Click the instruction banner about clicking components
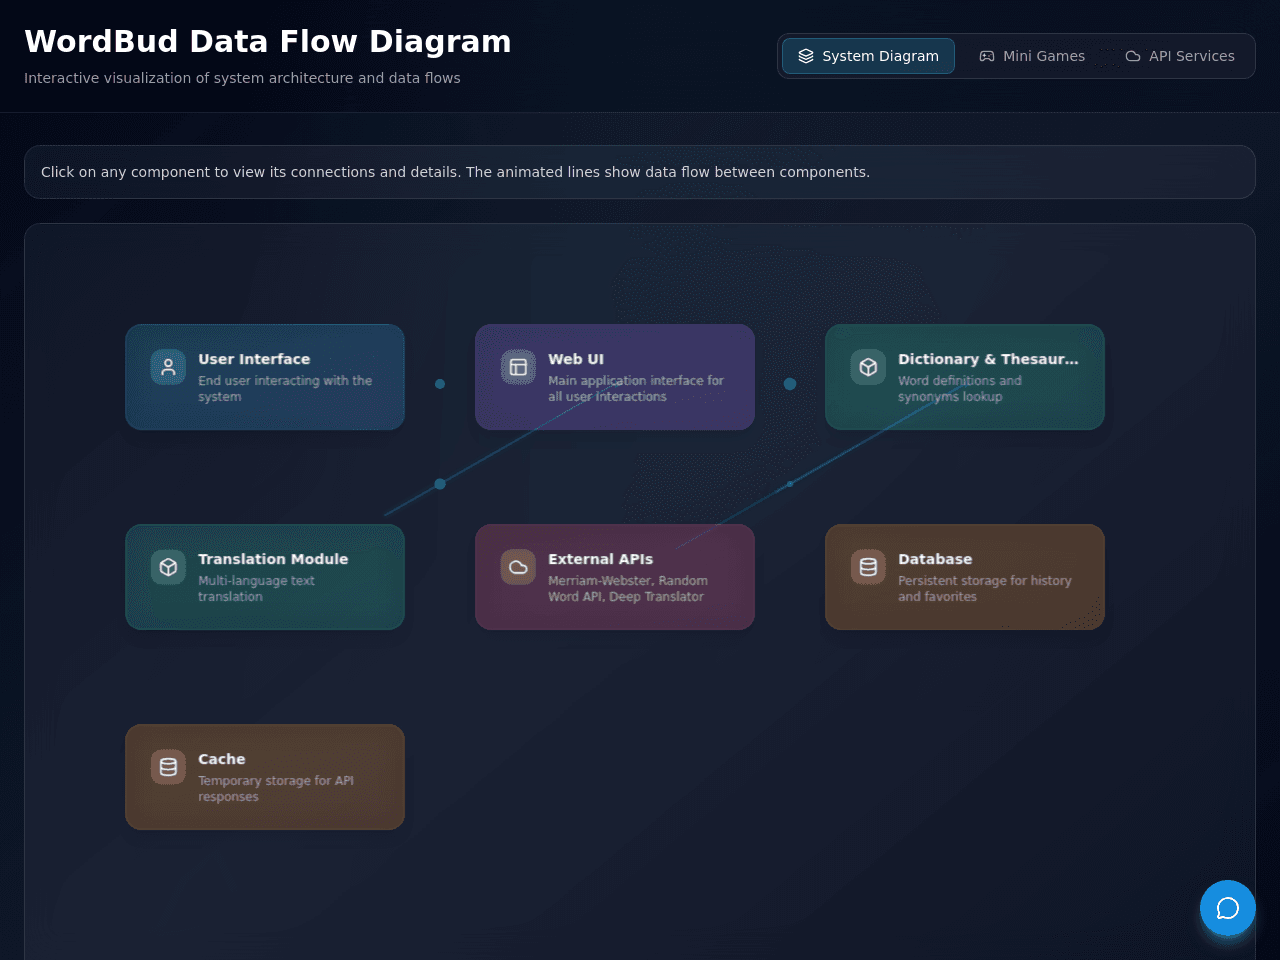The image size is (1280, 960). (640, 172)
